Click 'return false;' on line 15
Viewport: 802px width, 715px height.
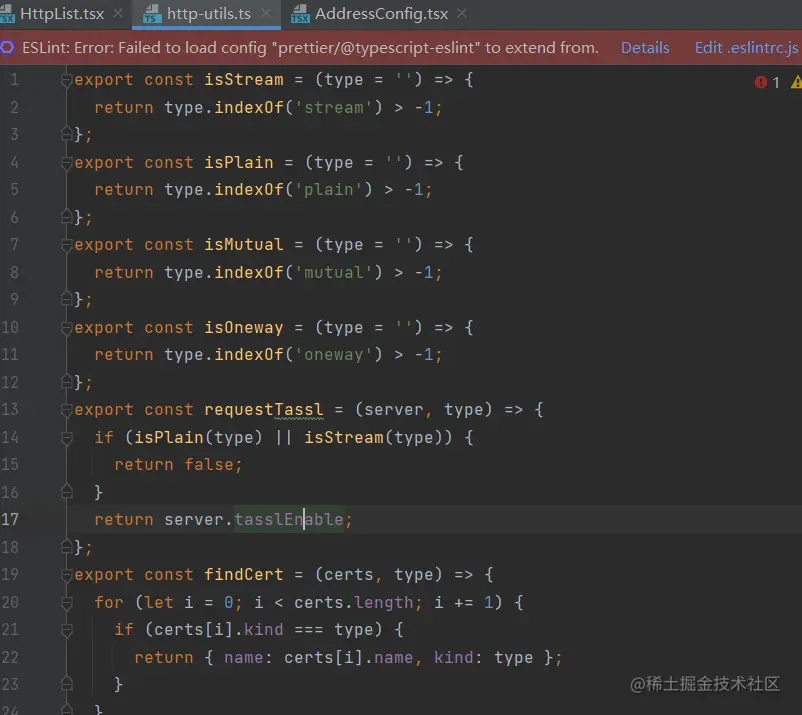tap(178, 464)
